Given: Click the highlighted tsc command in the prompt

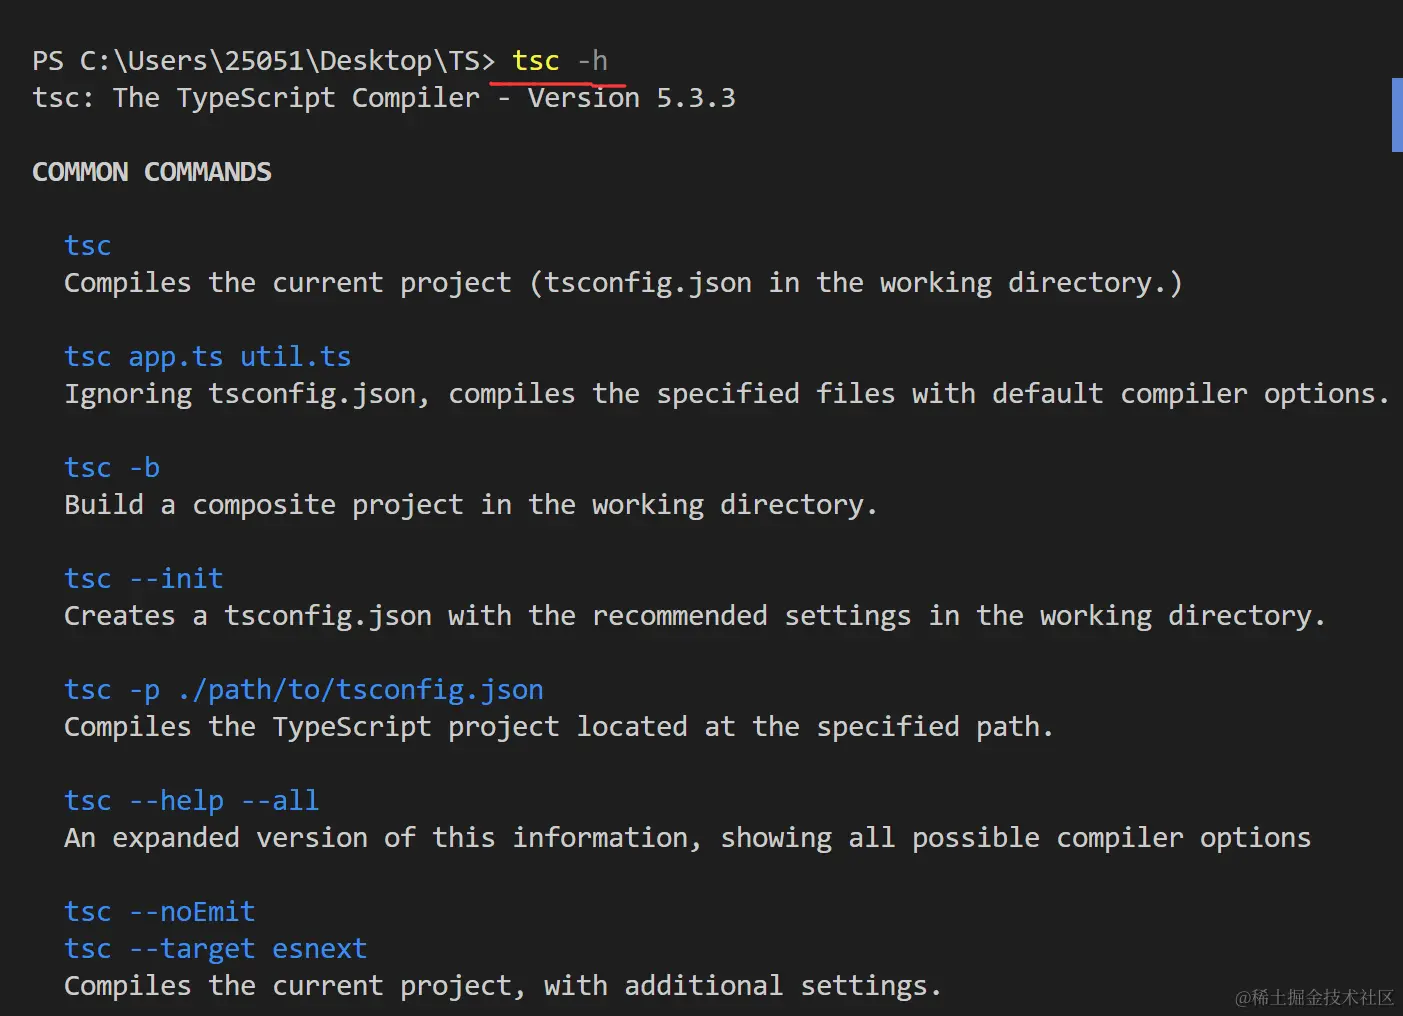Looking at the screenshot, I should pos(535,60).
